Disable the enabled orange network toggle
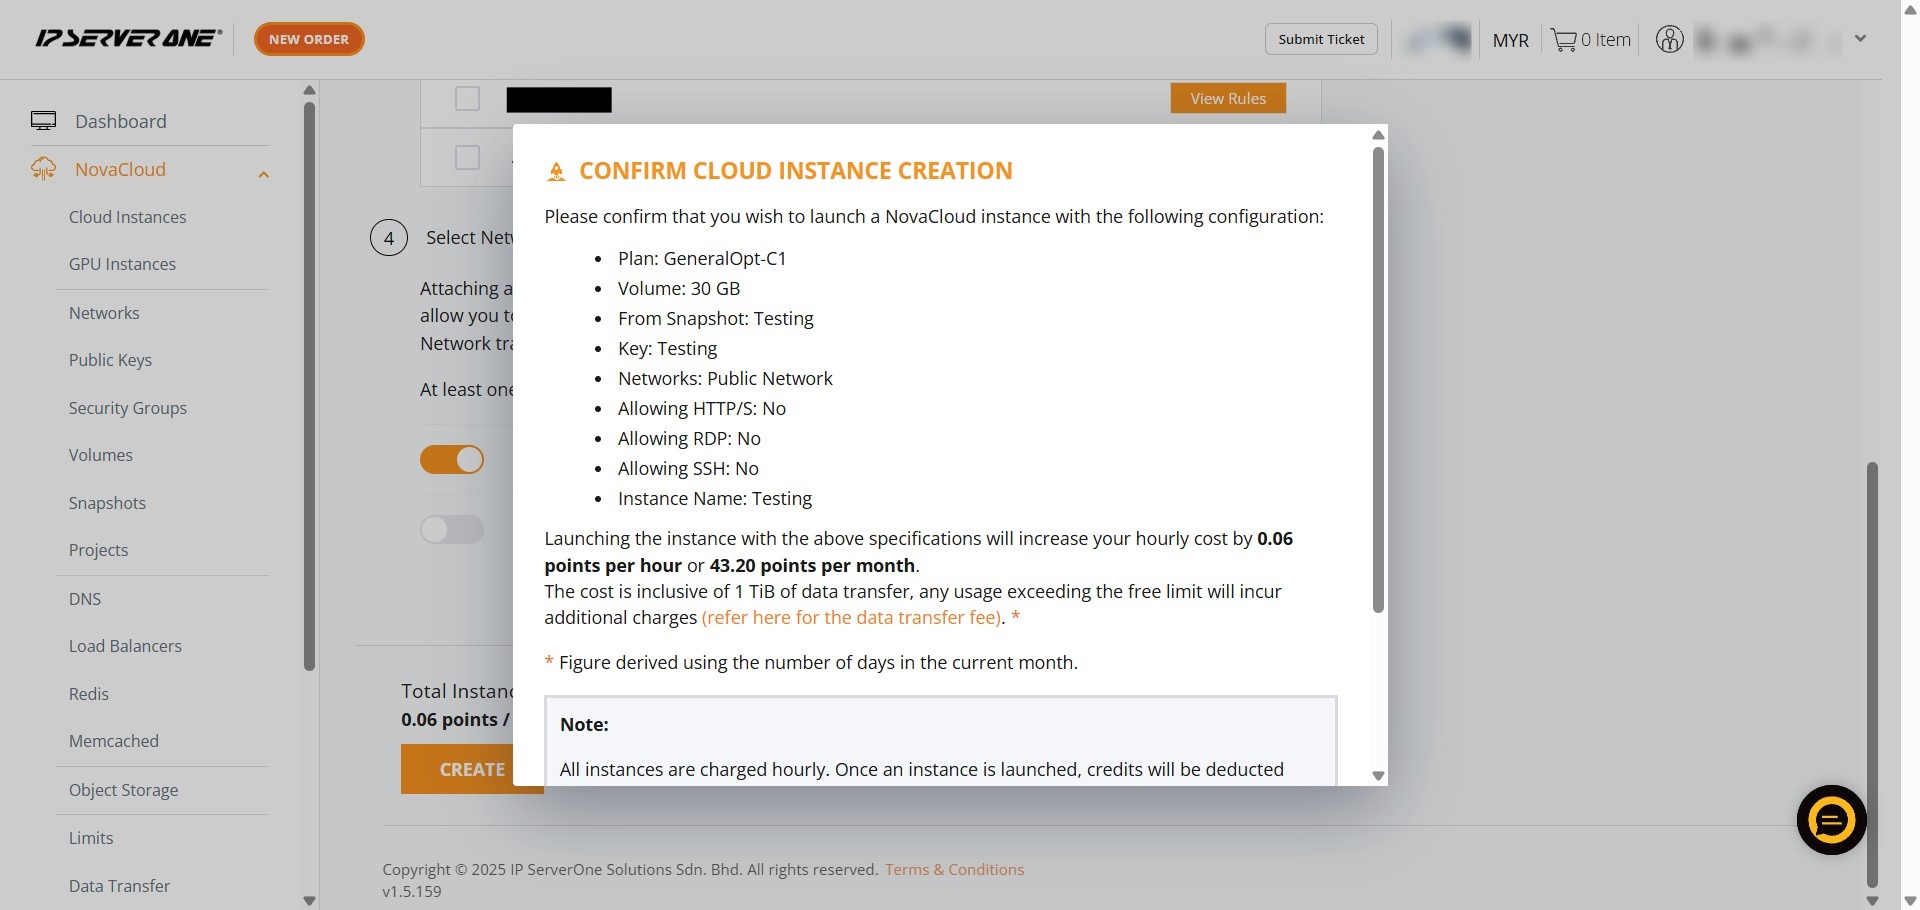 click(x=452, y=459)
